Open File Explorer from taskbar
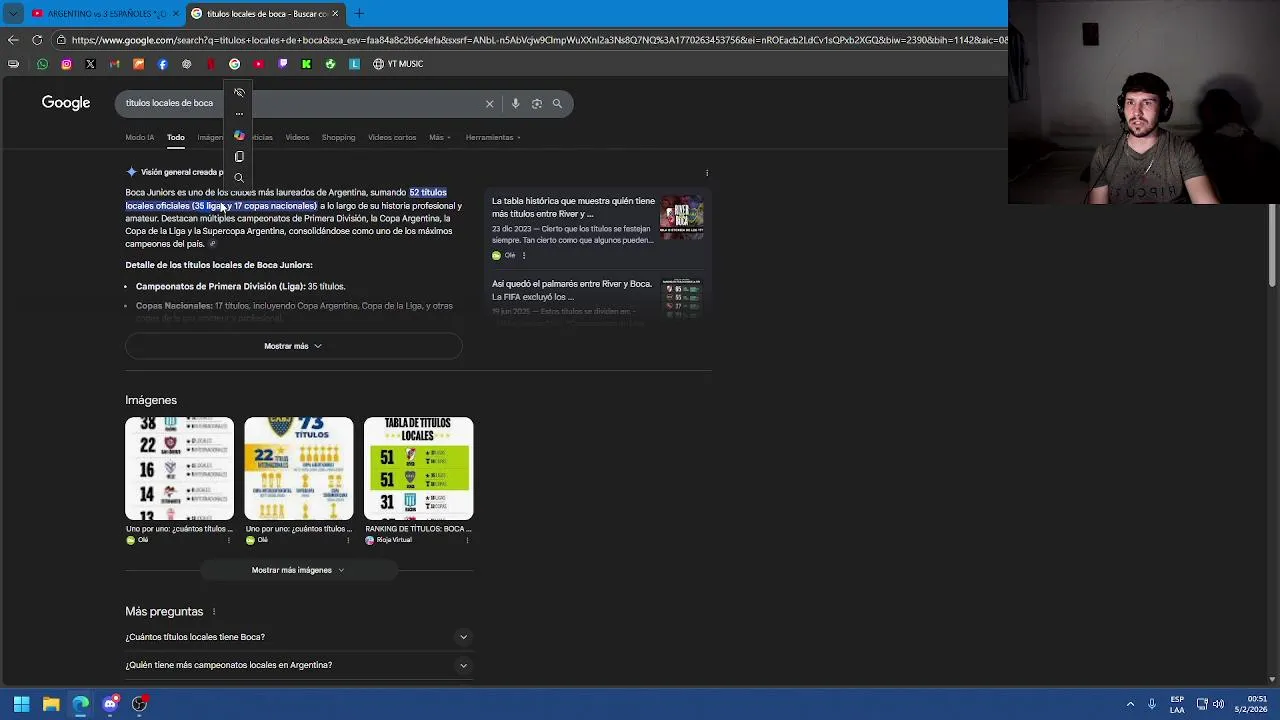1280x720 pixels. tap(51, 704)
